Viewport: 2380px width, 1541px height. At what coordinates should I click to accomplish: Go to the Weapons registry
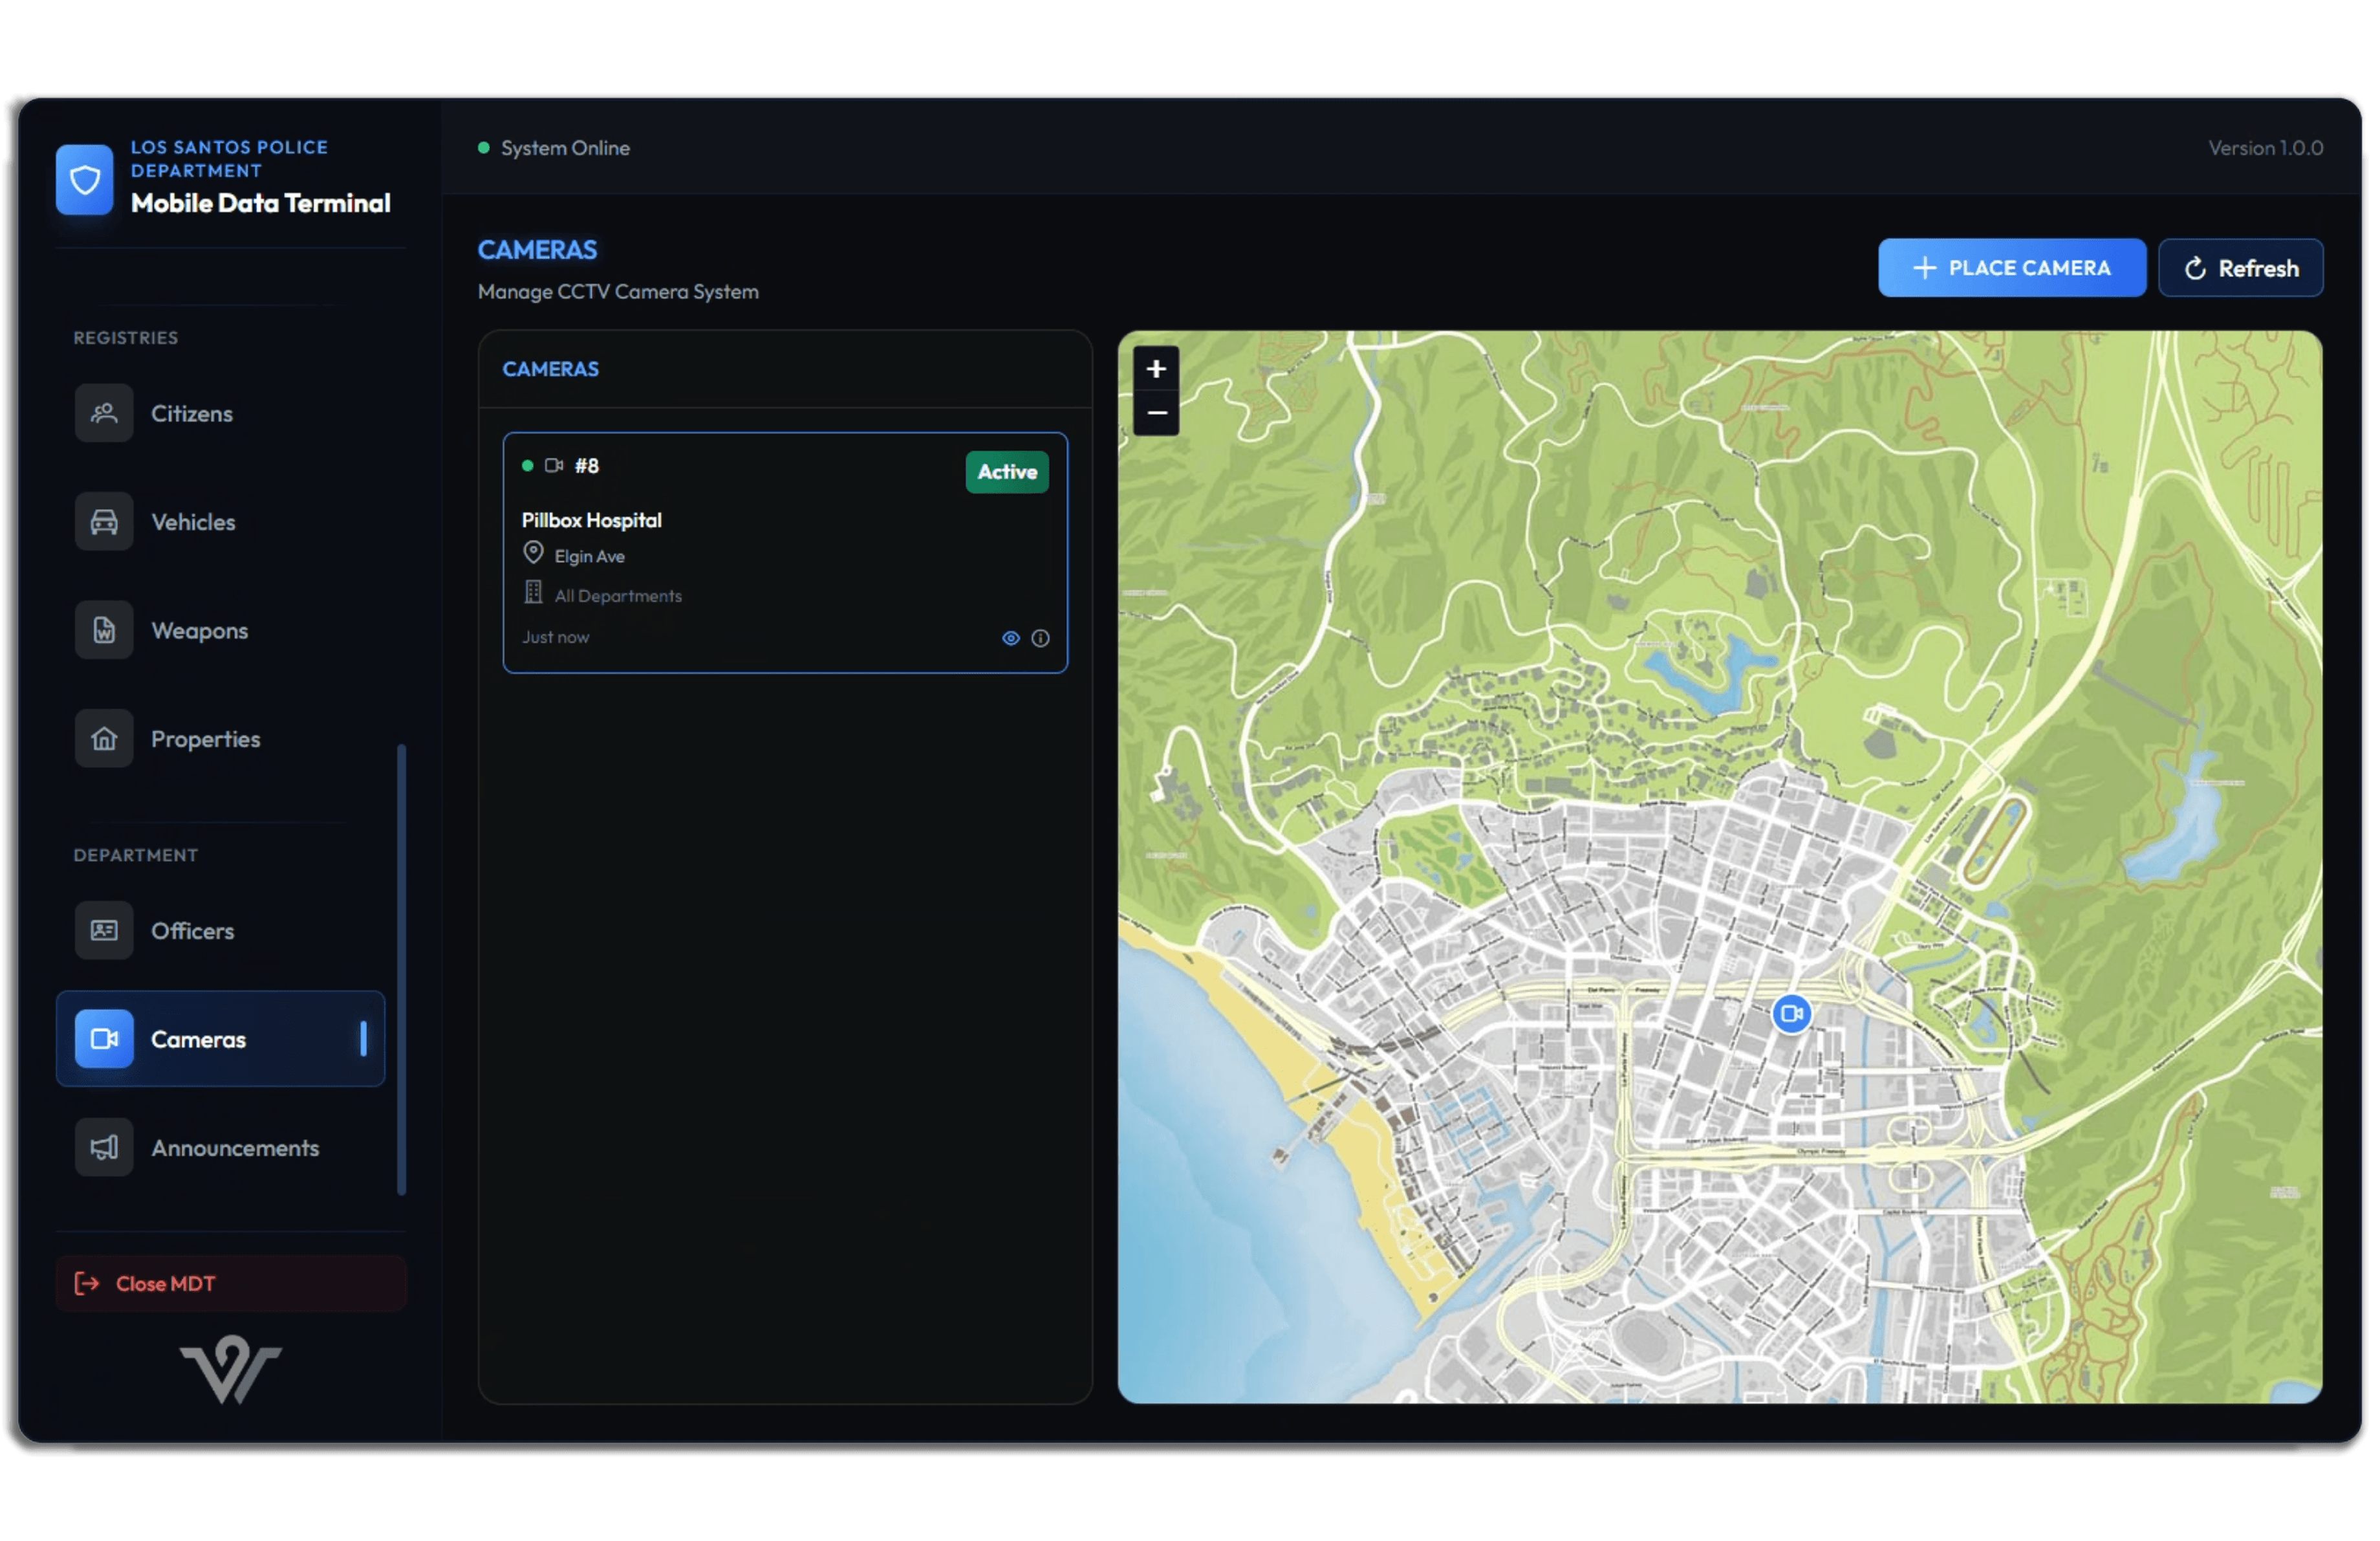220,630
